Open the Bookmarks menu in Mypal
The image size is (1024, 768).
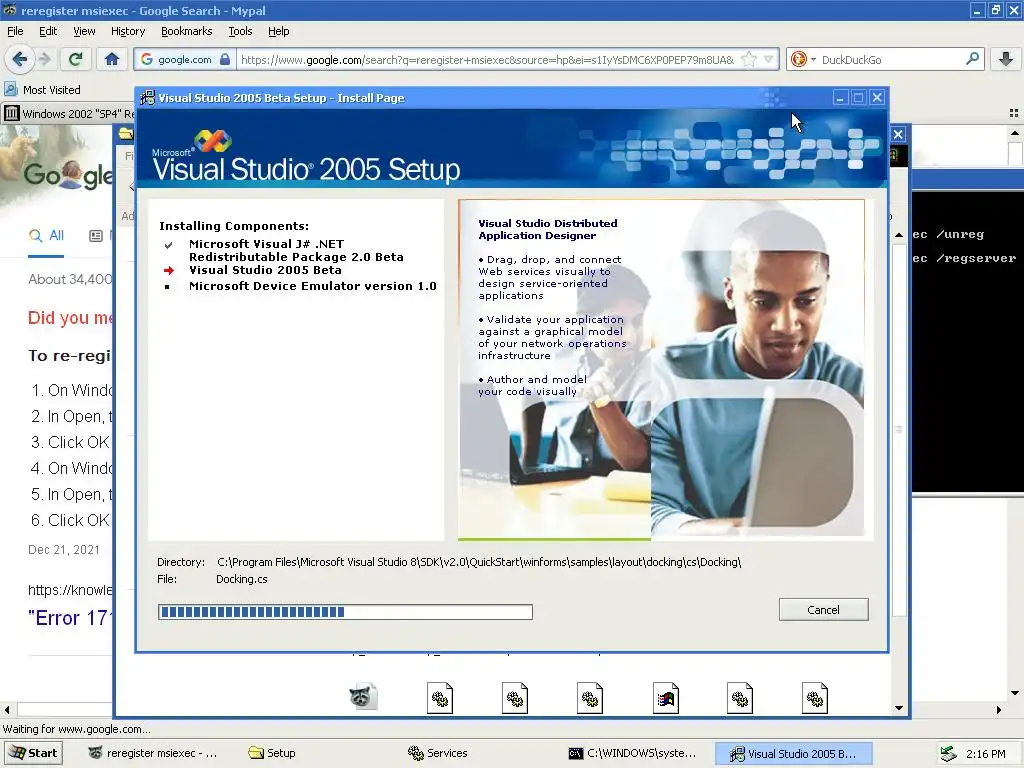coord(186,31)
